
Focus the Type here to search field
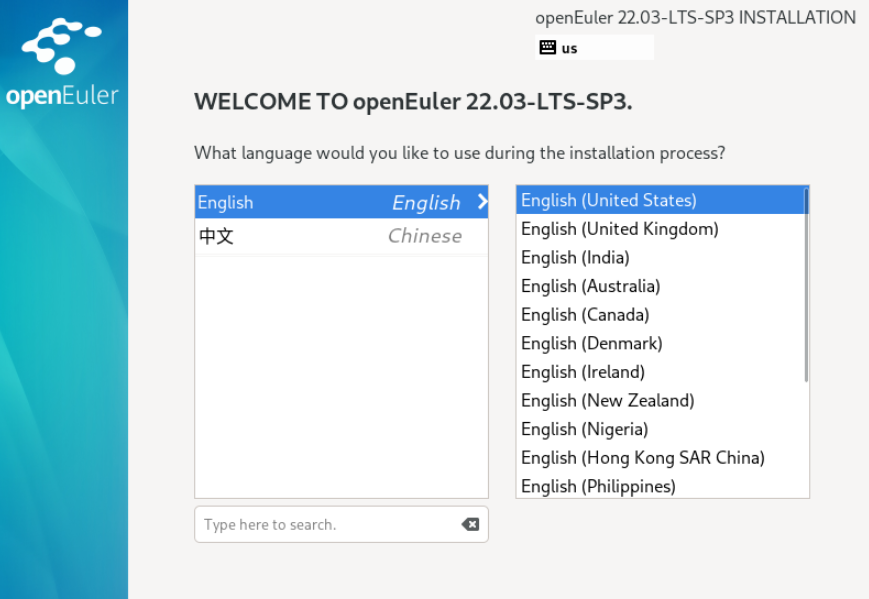pyautogui.click(x=325, y=524)
